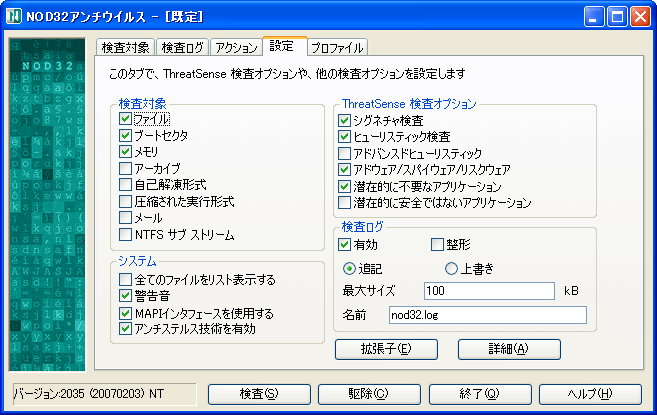
Task: Click the NOD32 banner image
Action: [47, 205]
